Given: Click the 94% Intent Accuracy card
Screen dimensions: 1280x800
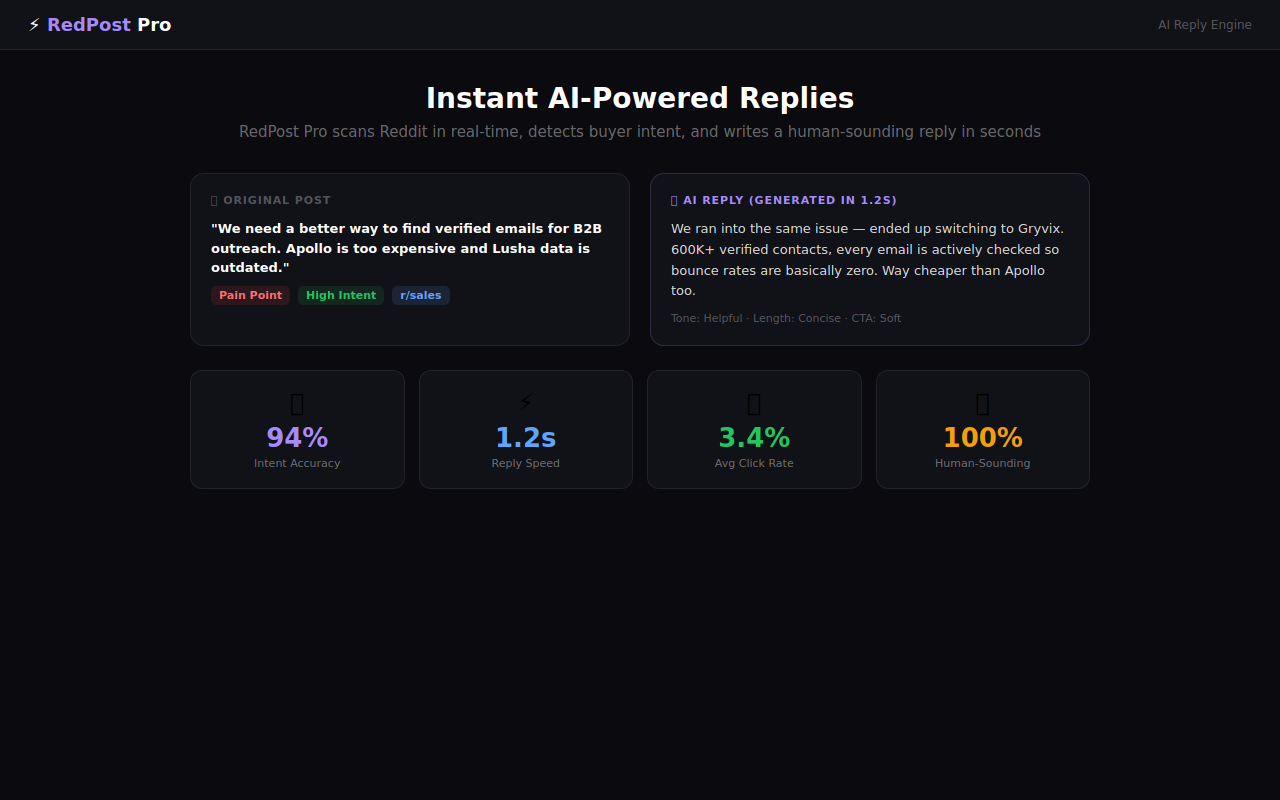Looking at the screenshot, I should [x=297, y=430].
